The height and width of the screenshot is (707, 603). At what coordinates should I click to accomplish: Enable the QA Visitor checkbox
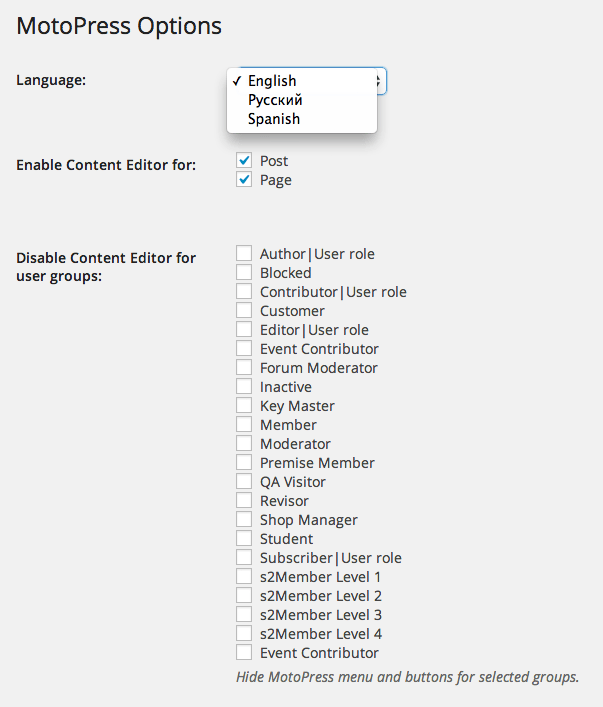click(244, 482)
